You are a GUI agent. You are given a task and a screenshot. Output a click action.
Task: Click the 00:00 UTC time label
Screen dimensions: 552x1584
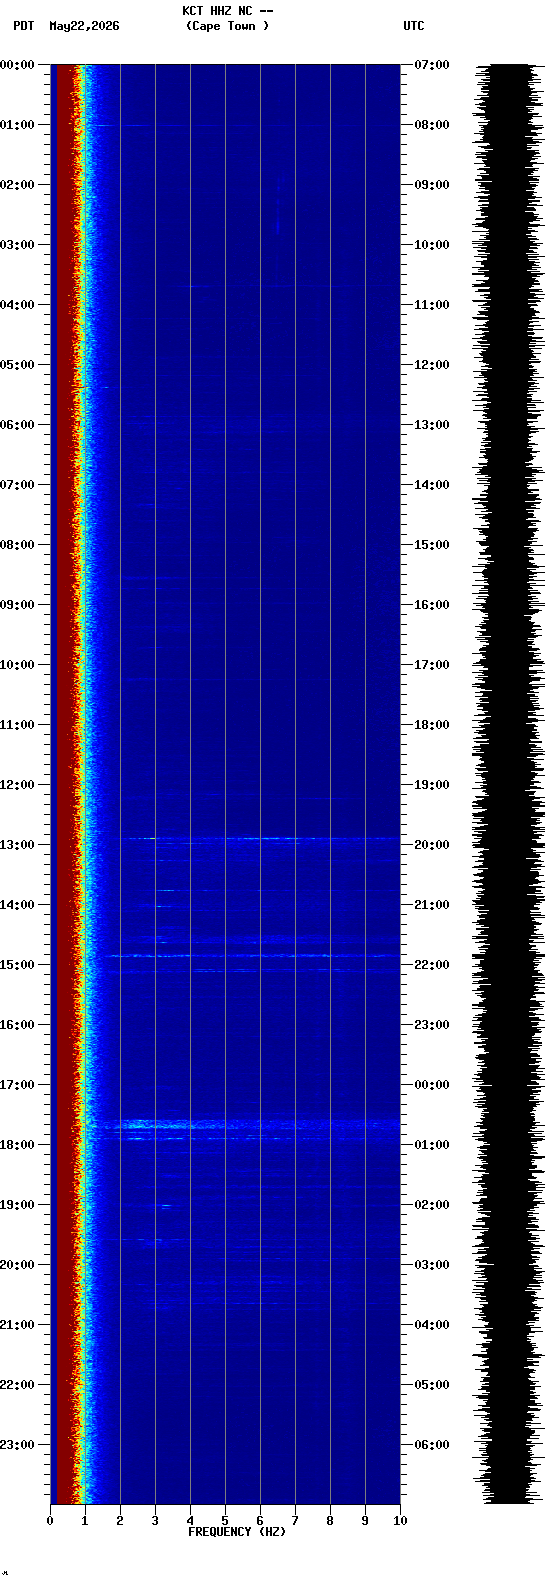pyautogui.click(x=432, y=1085)
